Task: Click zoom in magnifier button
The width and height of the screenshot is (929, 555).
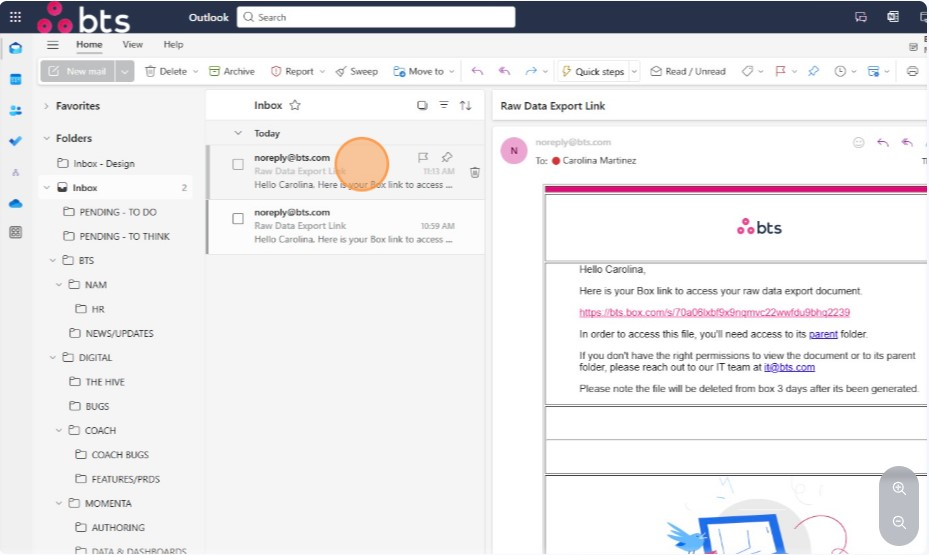Action: 899,488
